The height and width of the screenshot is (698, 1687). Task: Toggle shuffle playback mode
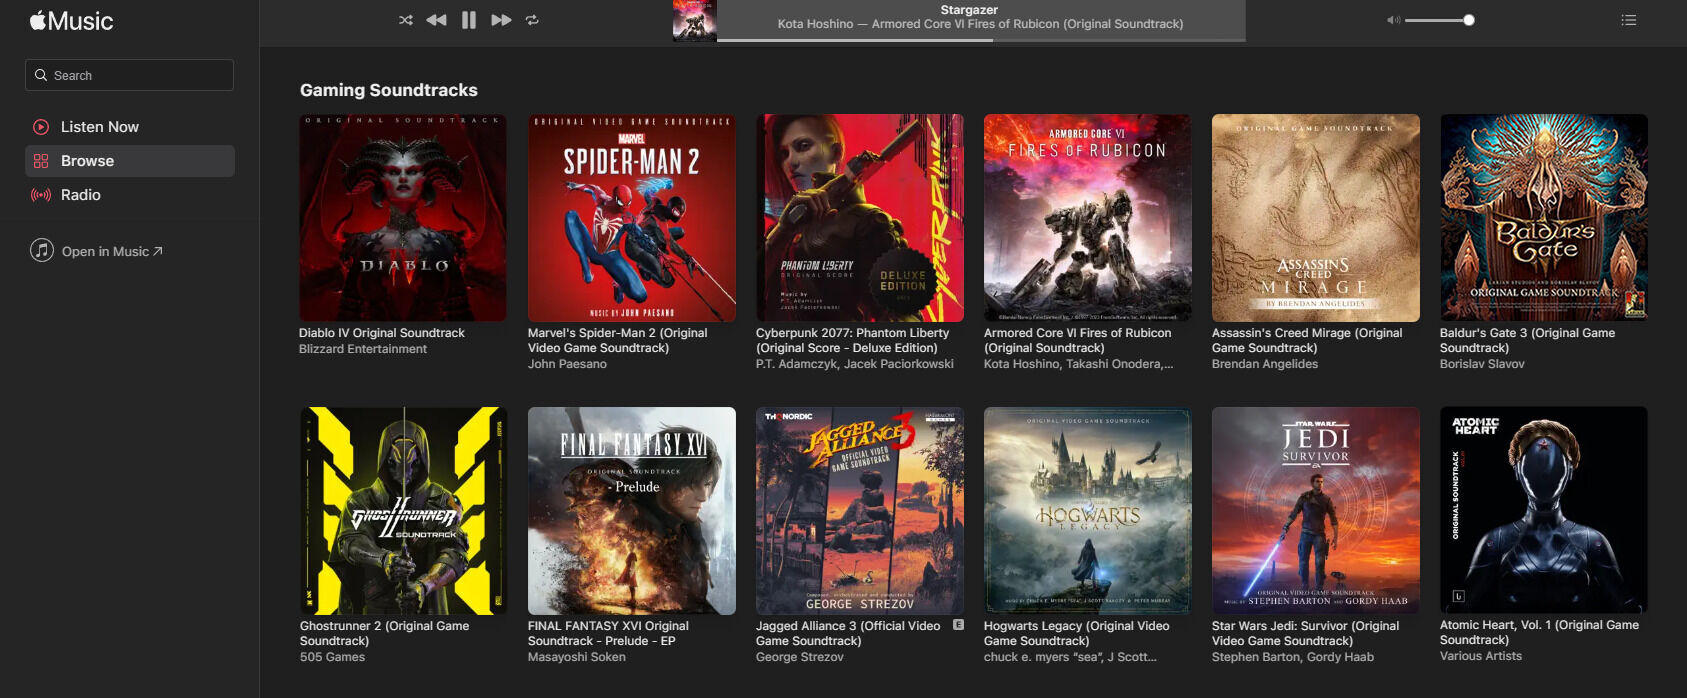coord(405,20)
